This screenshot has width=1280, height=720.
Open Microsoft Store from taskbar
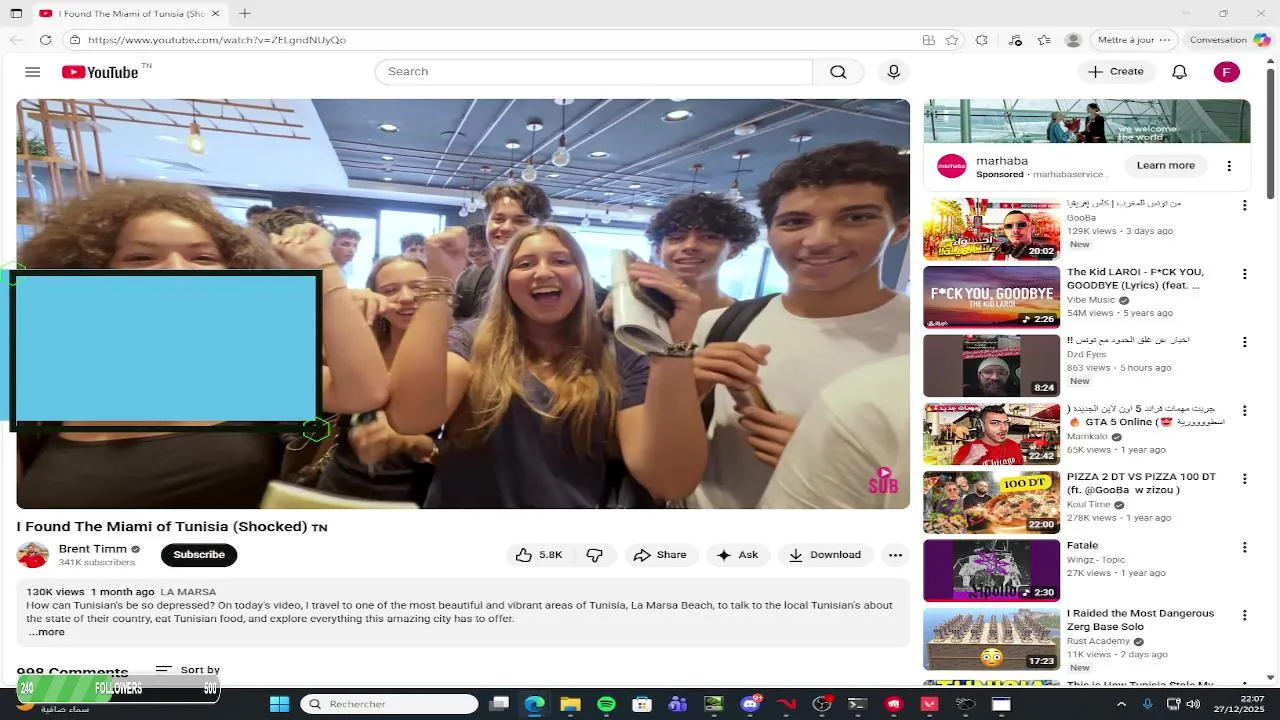pyautogui.click(x=642, y=704)
